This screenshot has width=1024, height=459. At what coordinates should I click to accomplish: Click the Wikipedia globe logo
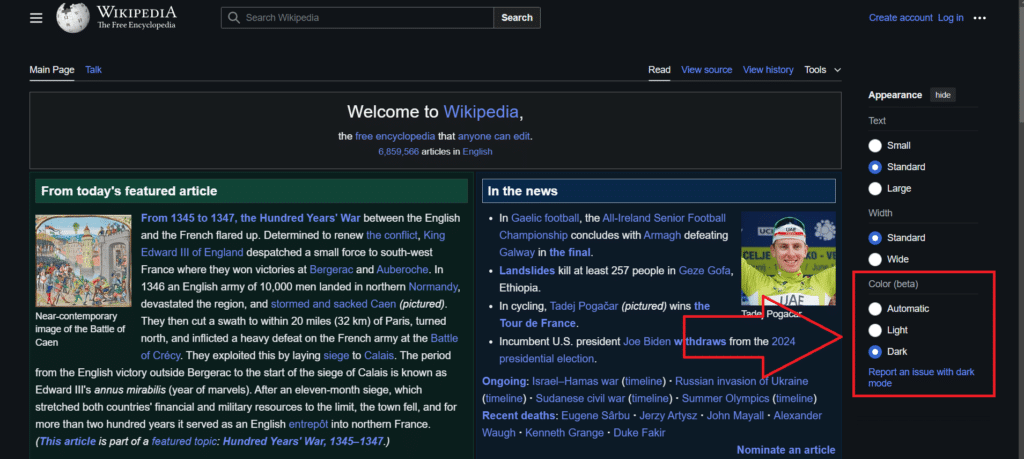coord(72,18)
